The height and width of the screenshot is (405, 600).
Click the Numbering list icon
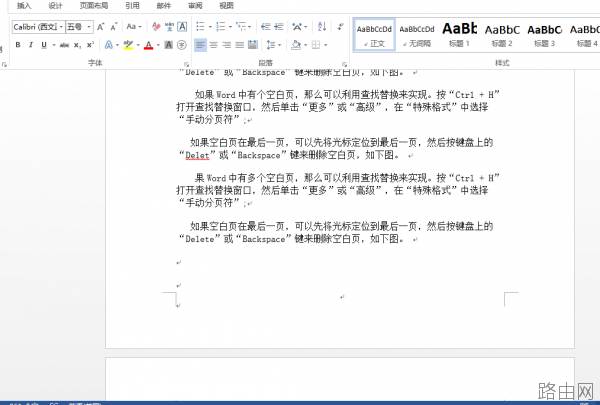[220, 26]
